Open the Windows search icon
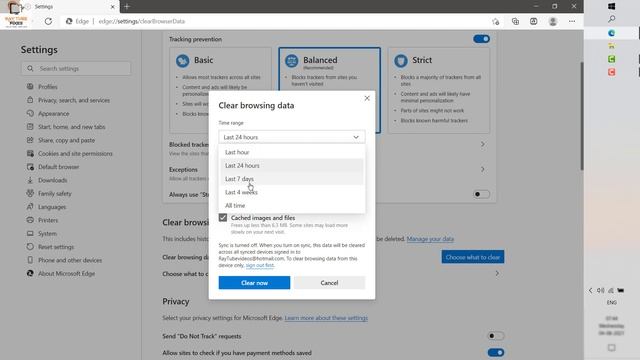The image size is (640, 360). click(611, 19)
